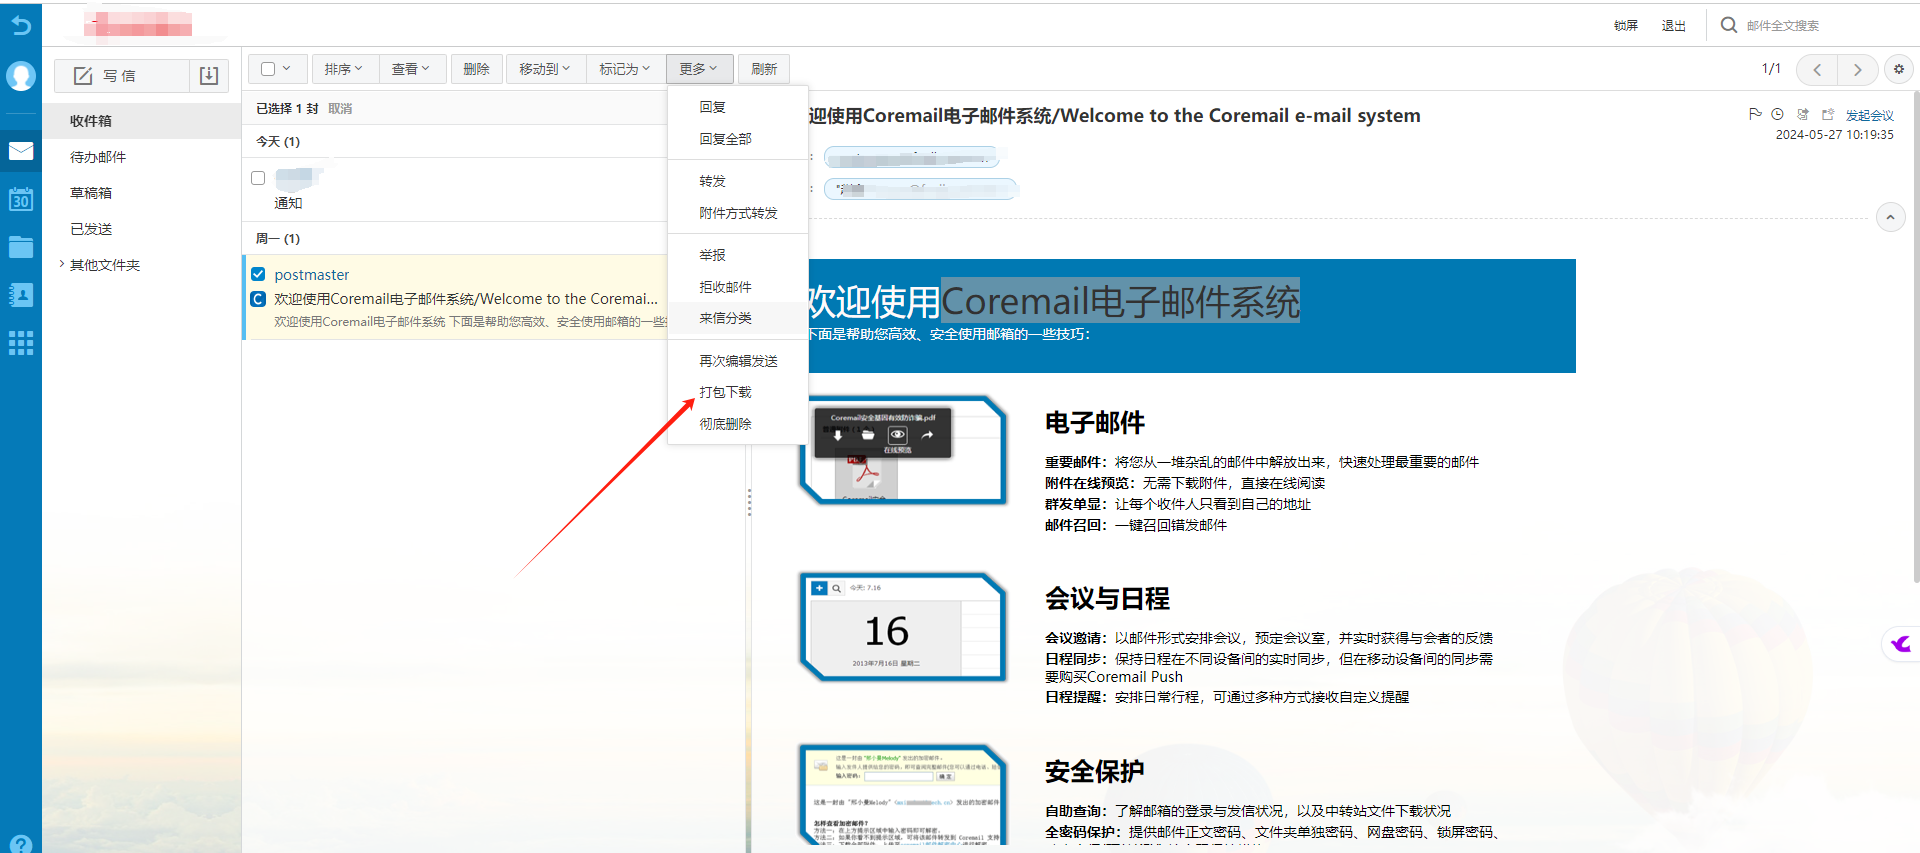Viewport: 1920px width, 853px height.
Task: Uncheck the postmaster email checkbox
Action: [258, 274]
